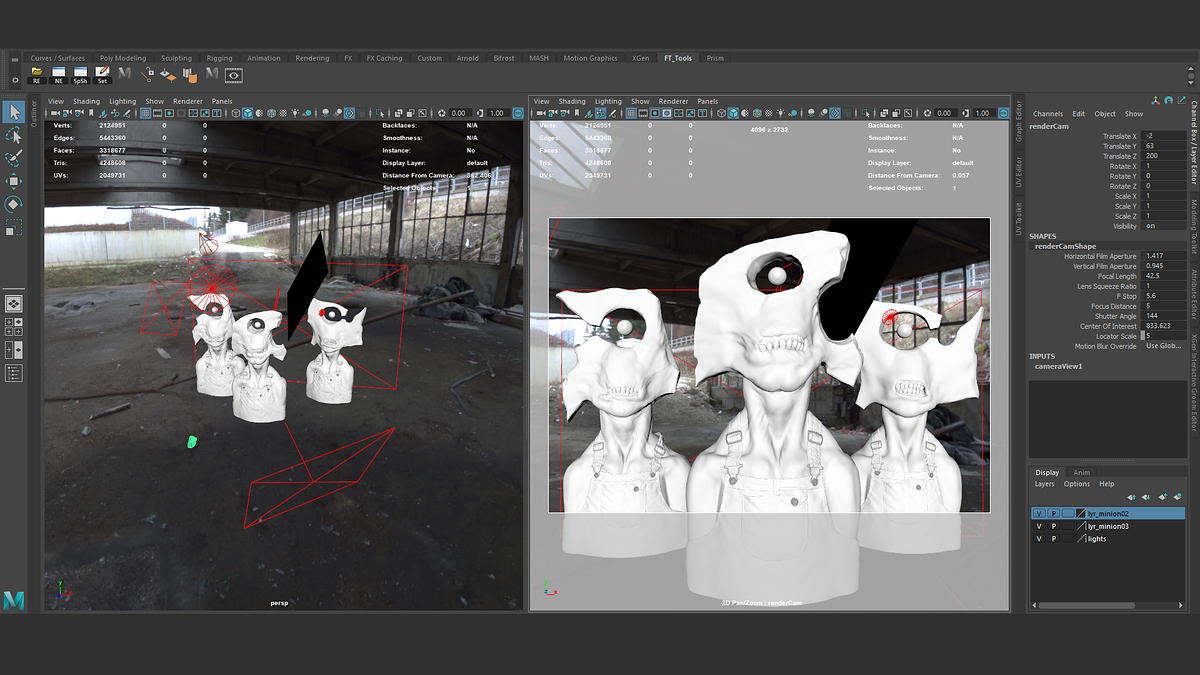This screenshot has width=1200, height=675.
Task: Open the Layers menu in Layer Editor
Action: [1044, 484]
